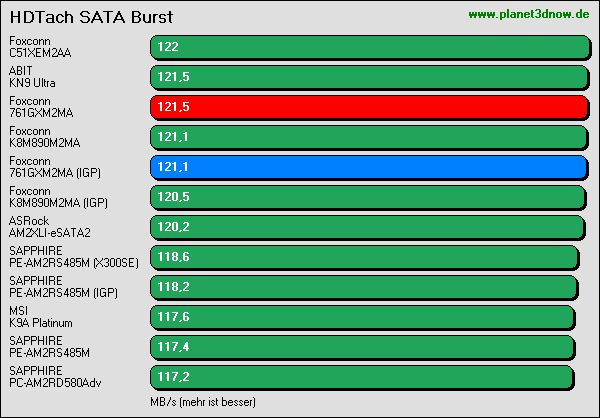Click the Foxconn K8M890M2MA green bar value 121,1
600x418 pixels.
173,137
